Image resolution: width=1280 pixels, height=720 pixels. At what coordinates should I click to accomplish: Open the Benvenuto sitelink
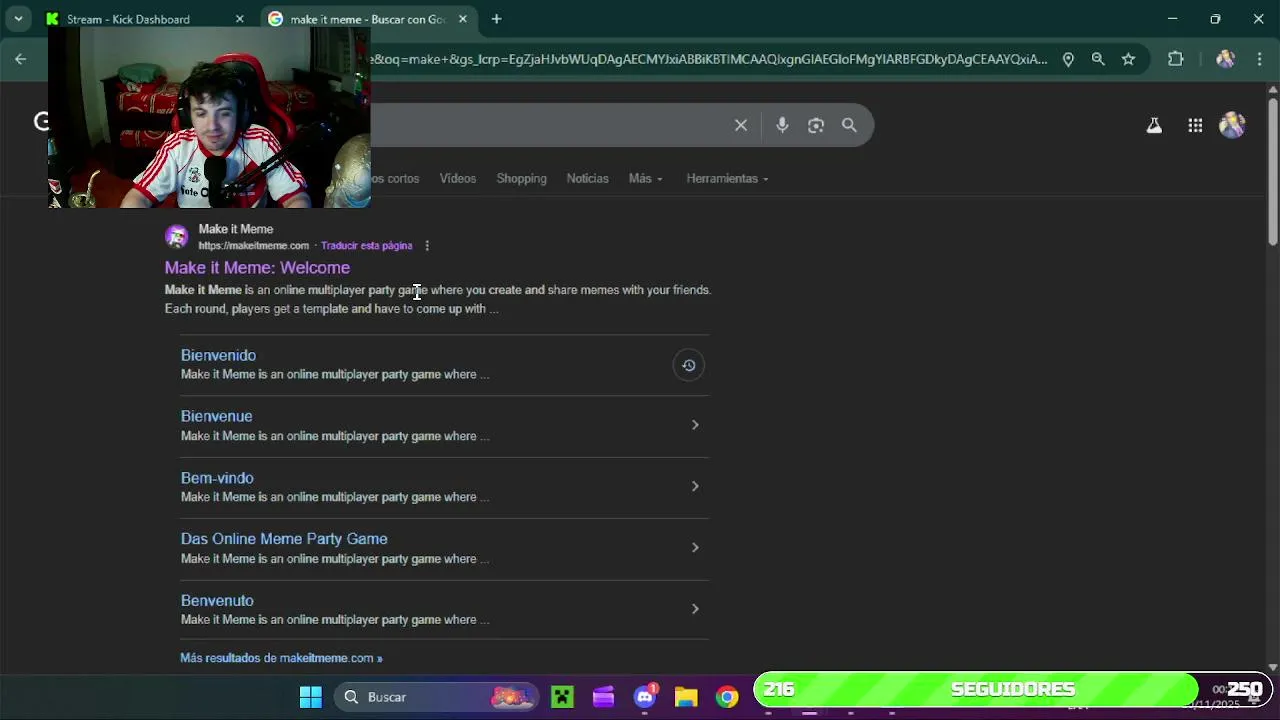tap(217, 601)
